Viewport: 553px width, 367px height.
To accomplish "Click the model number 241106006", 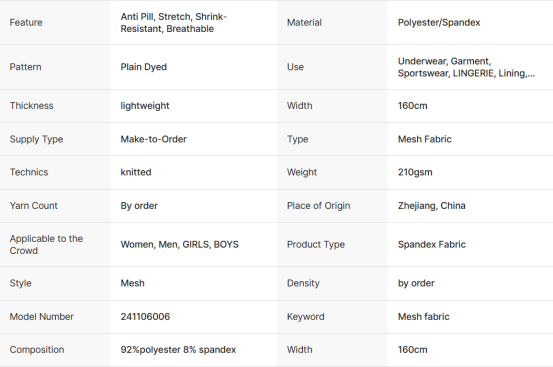I will point(145,317).
